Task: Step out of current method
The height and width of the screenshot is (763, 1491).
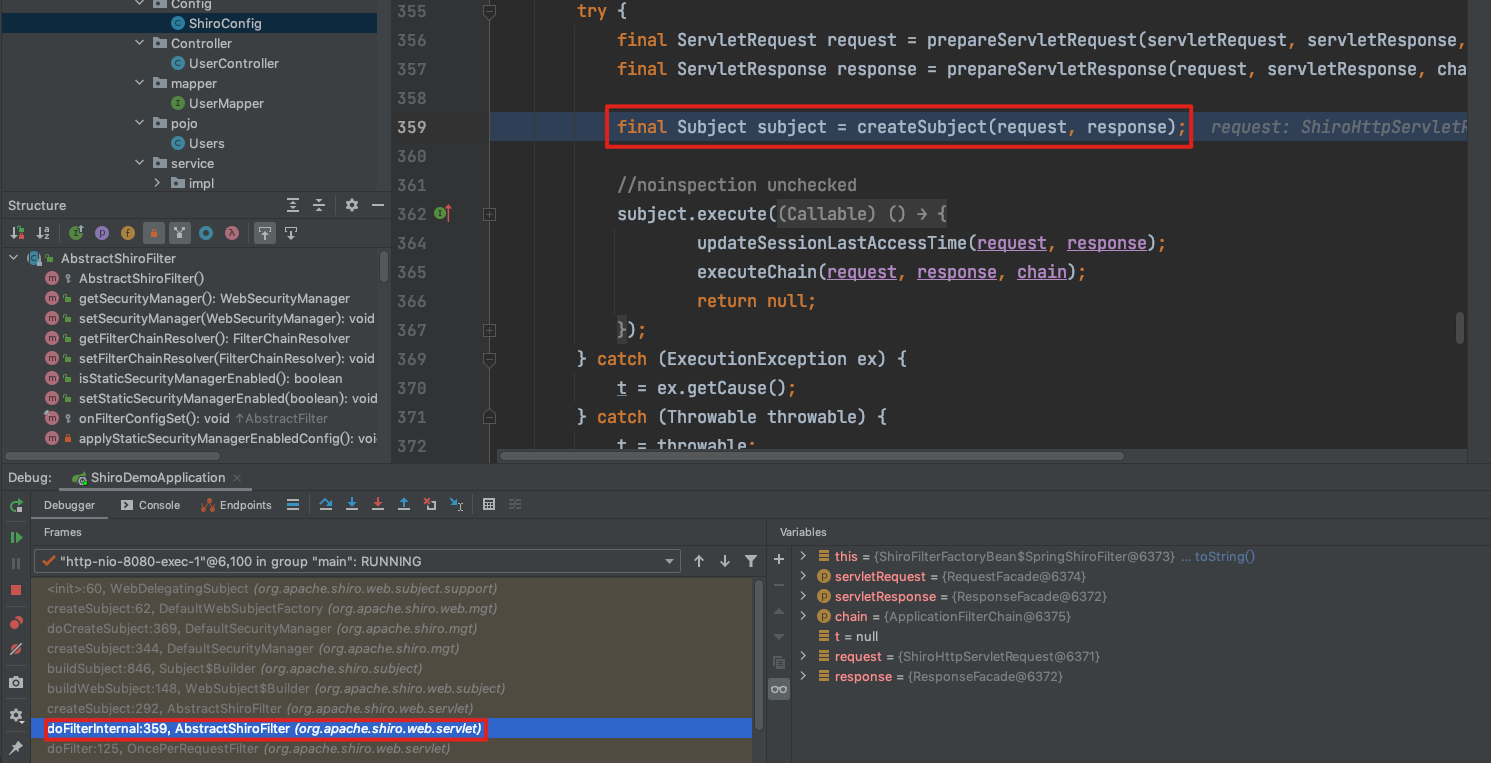Action: point(404,505)
